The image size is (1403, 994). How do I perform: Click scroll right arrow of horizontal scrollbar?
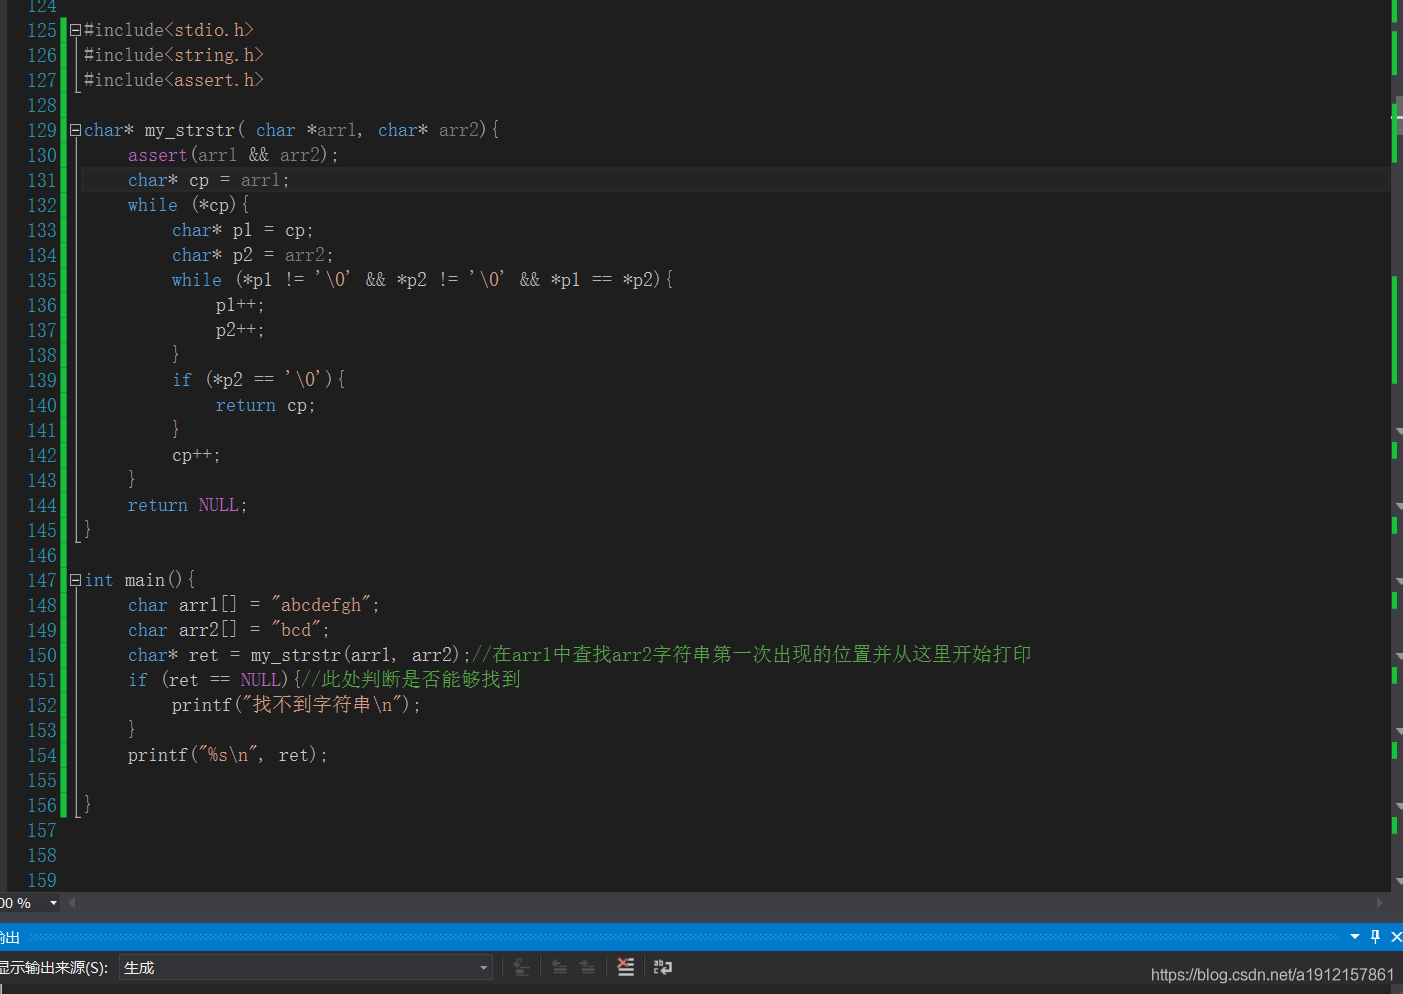pos(1379,902)
